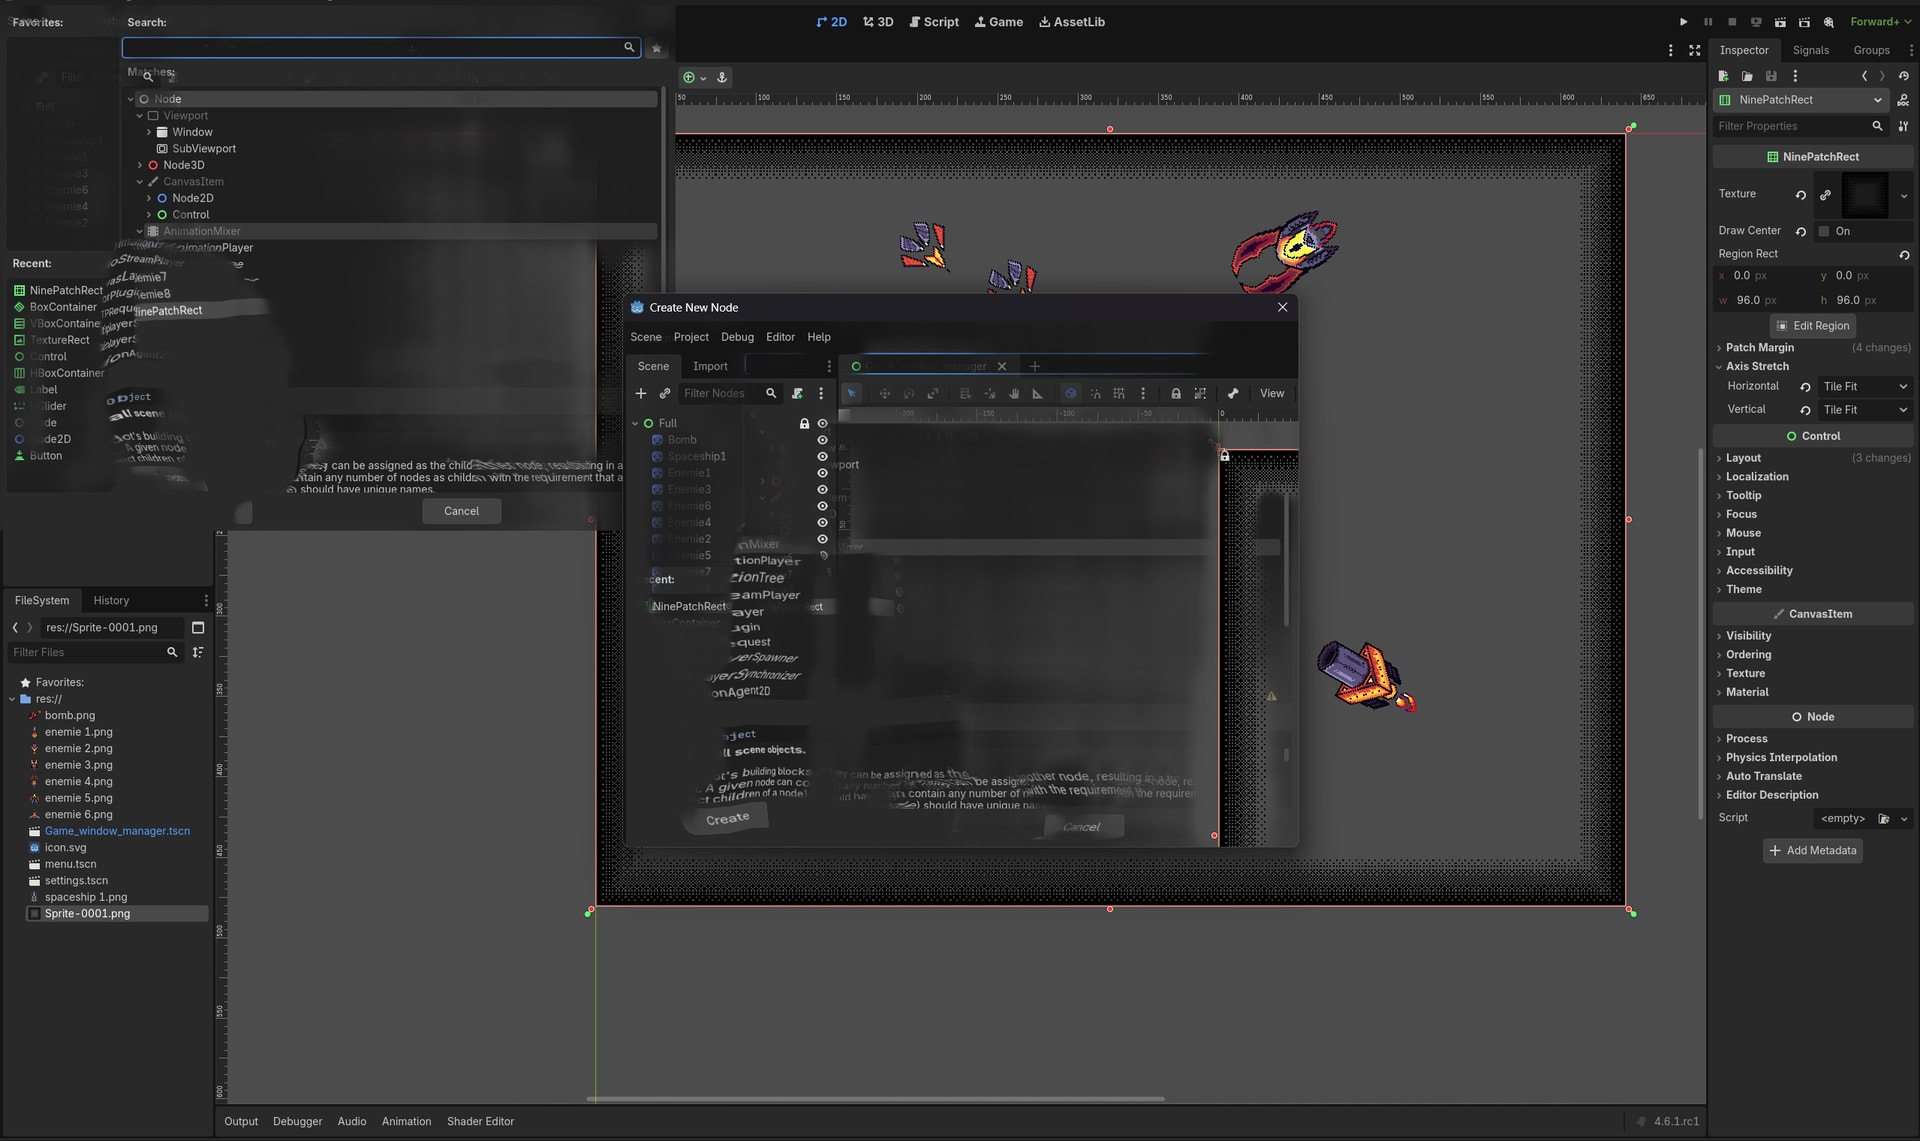Switch to the Signals tab

pyautogui.click(x=1810, y=50)
